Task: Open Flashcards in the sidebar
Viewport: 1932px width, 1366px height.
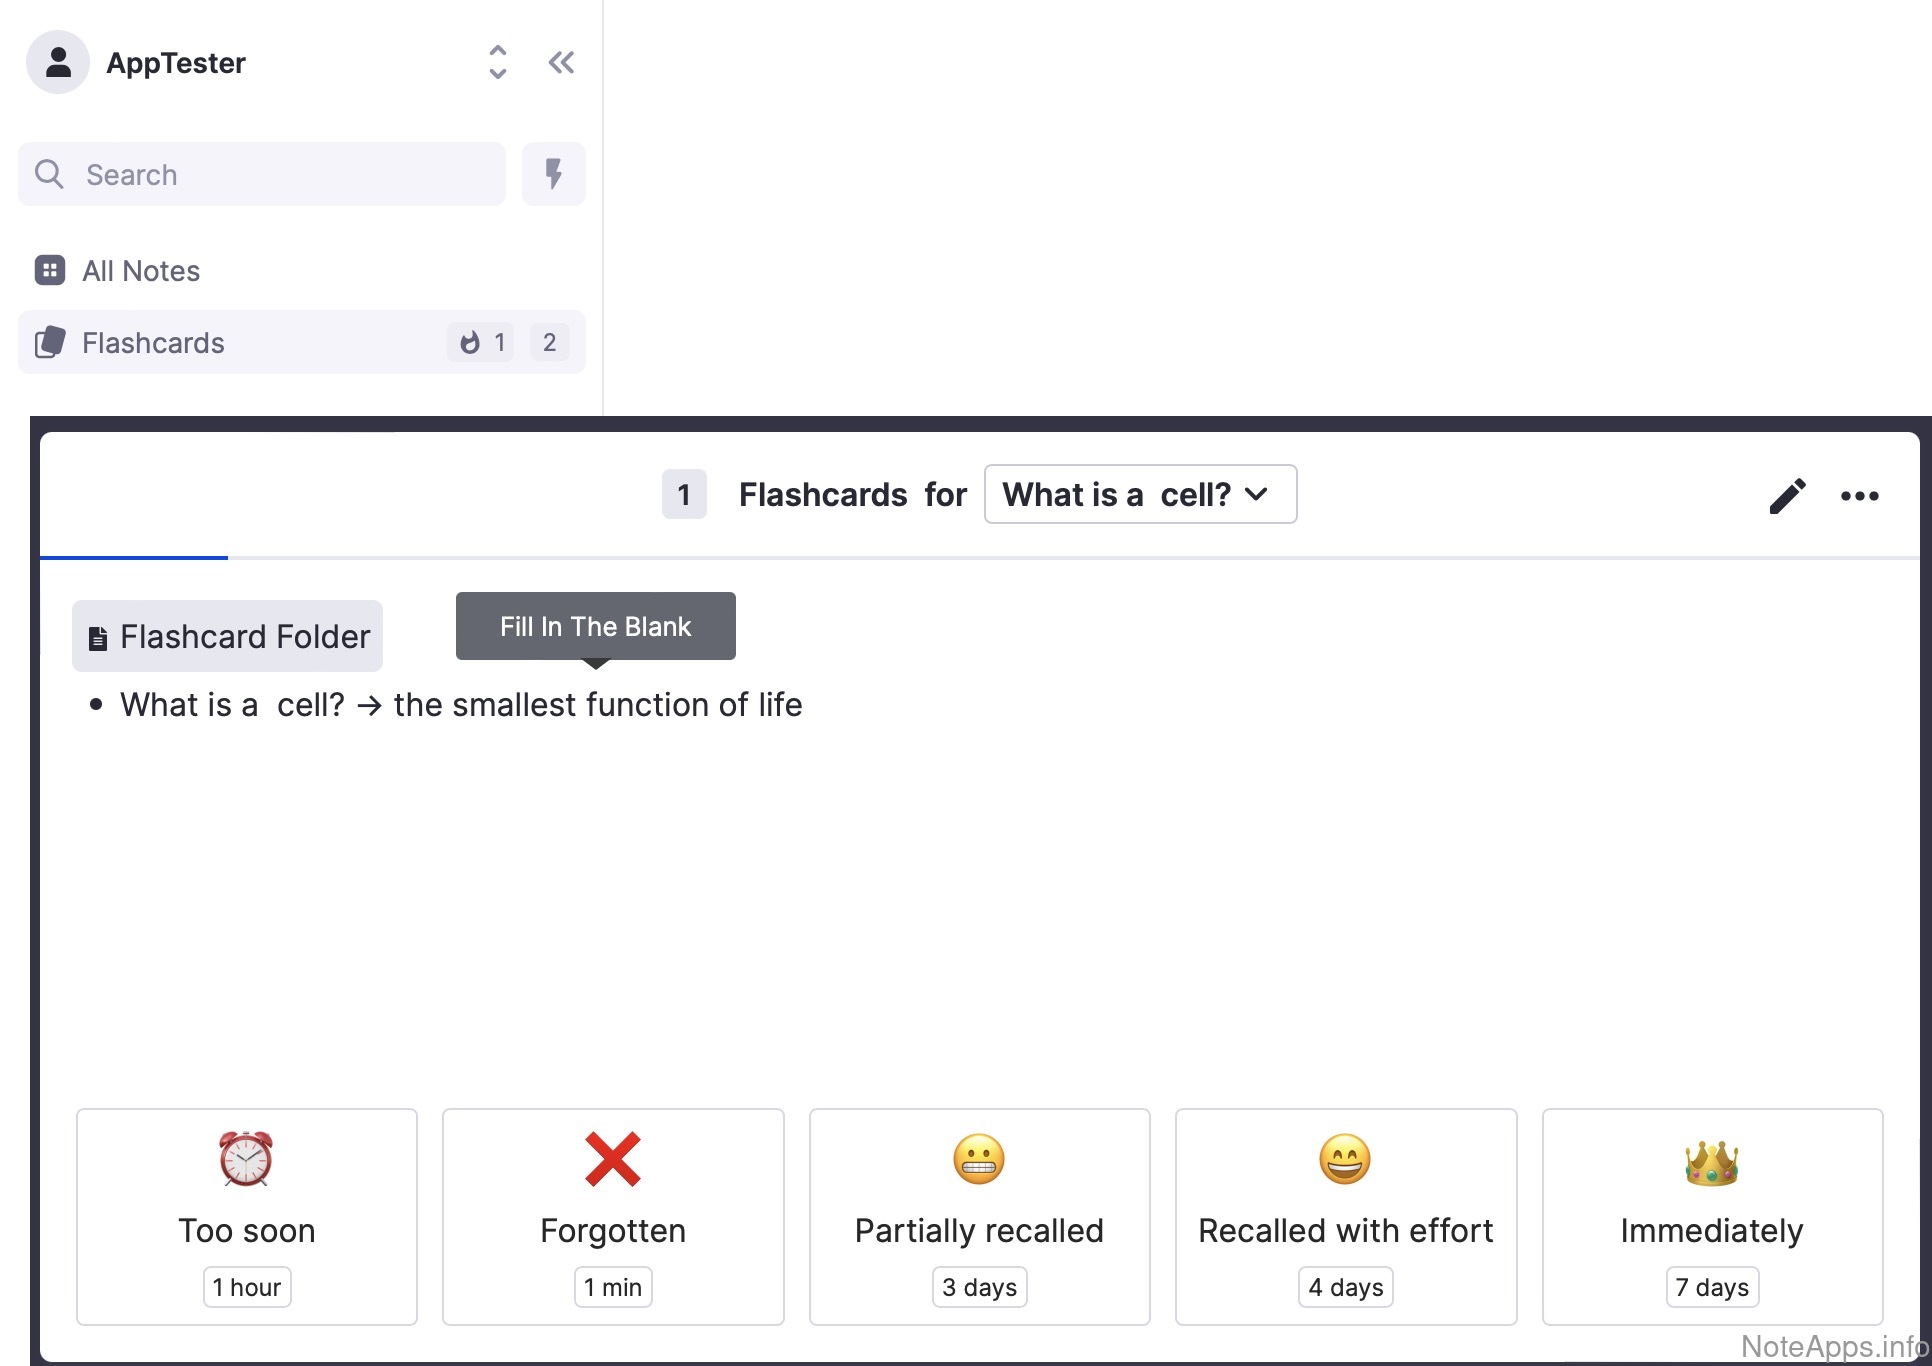Action: pos(153,343)
